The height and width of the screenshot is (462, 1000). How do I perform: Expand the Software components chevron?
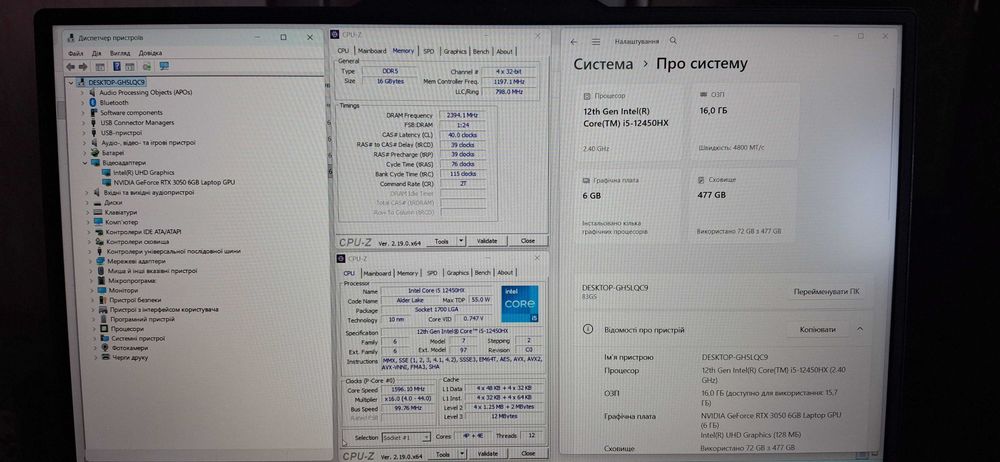click(83, 112)
